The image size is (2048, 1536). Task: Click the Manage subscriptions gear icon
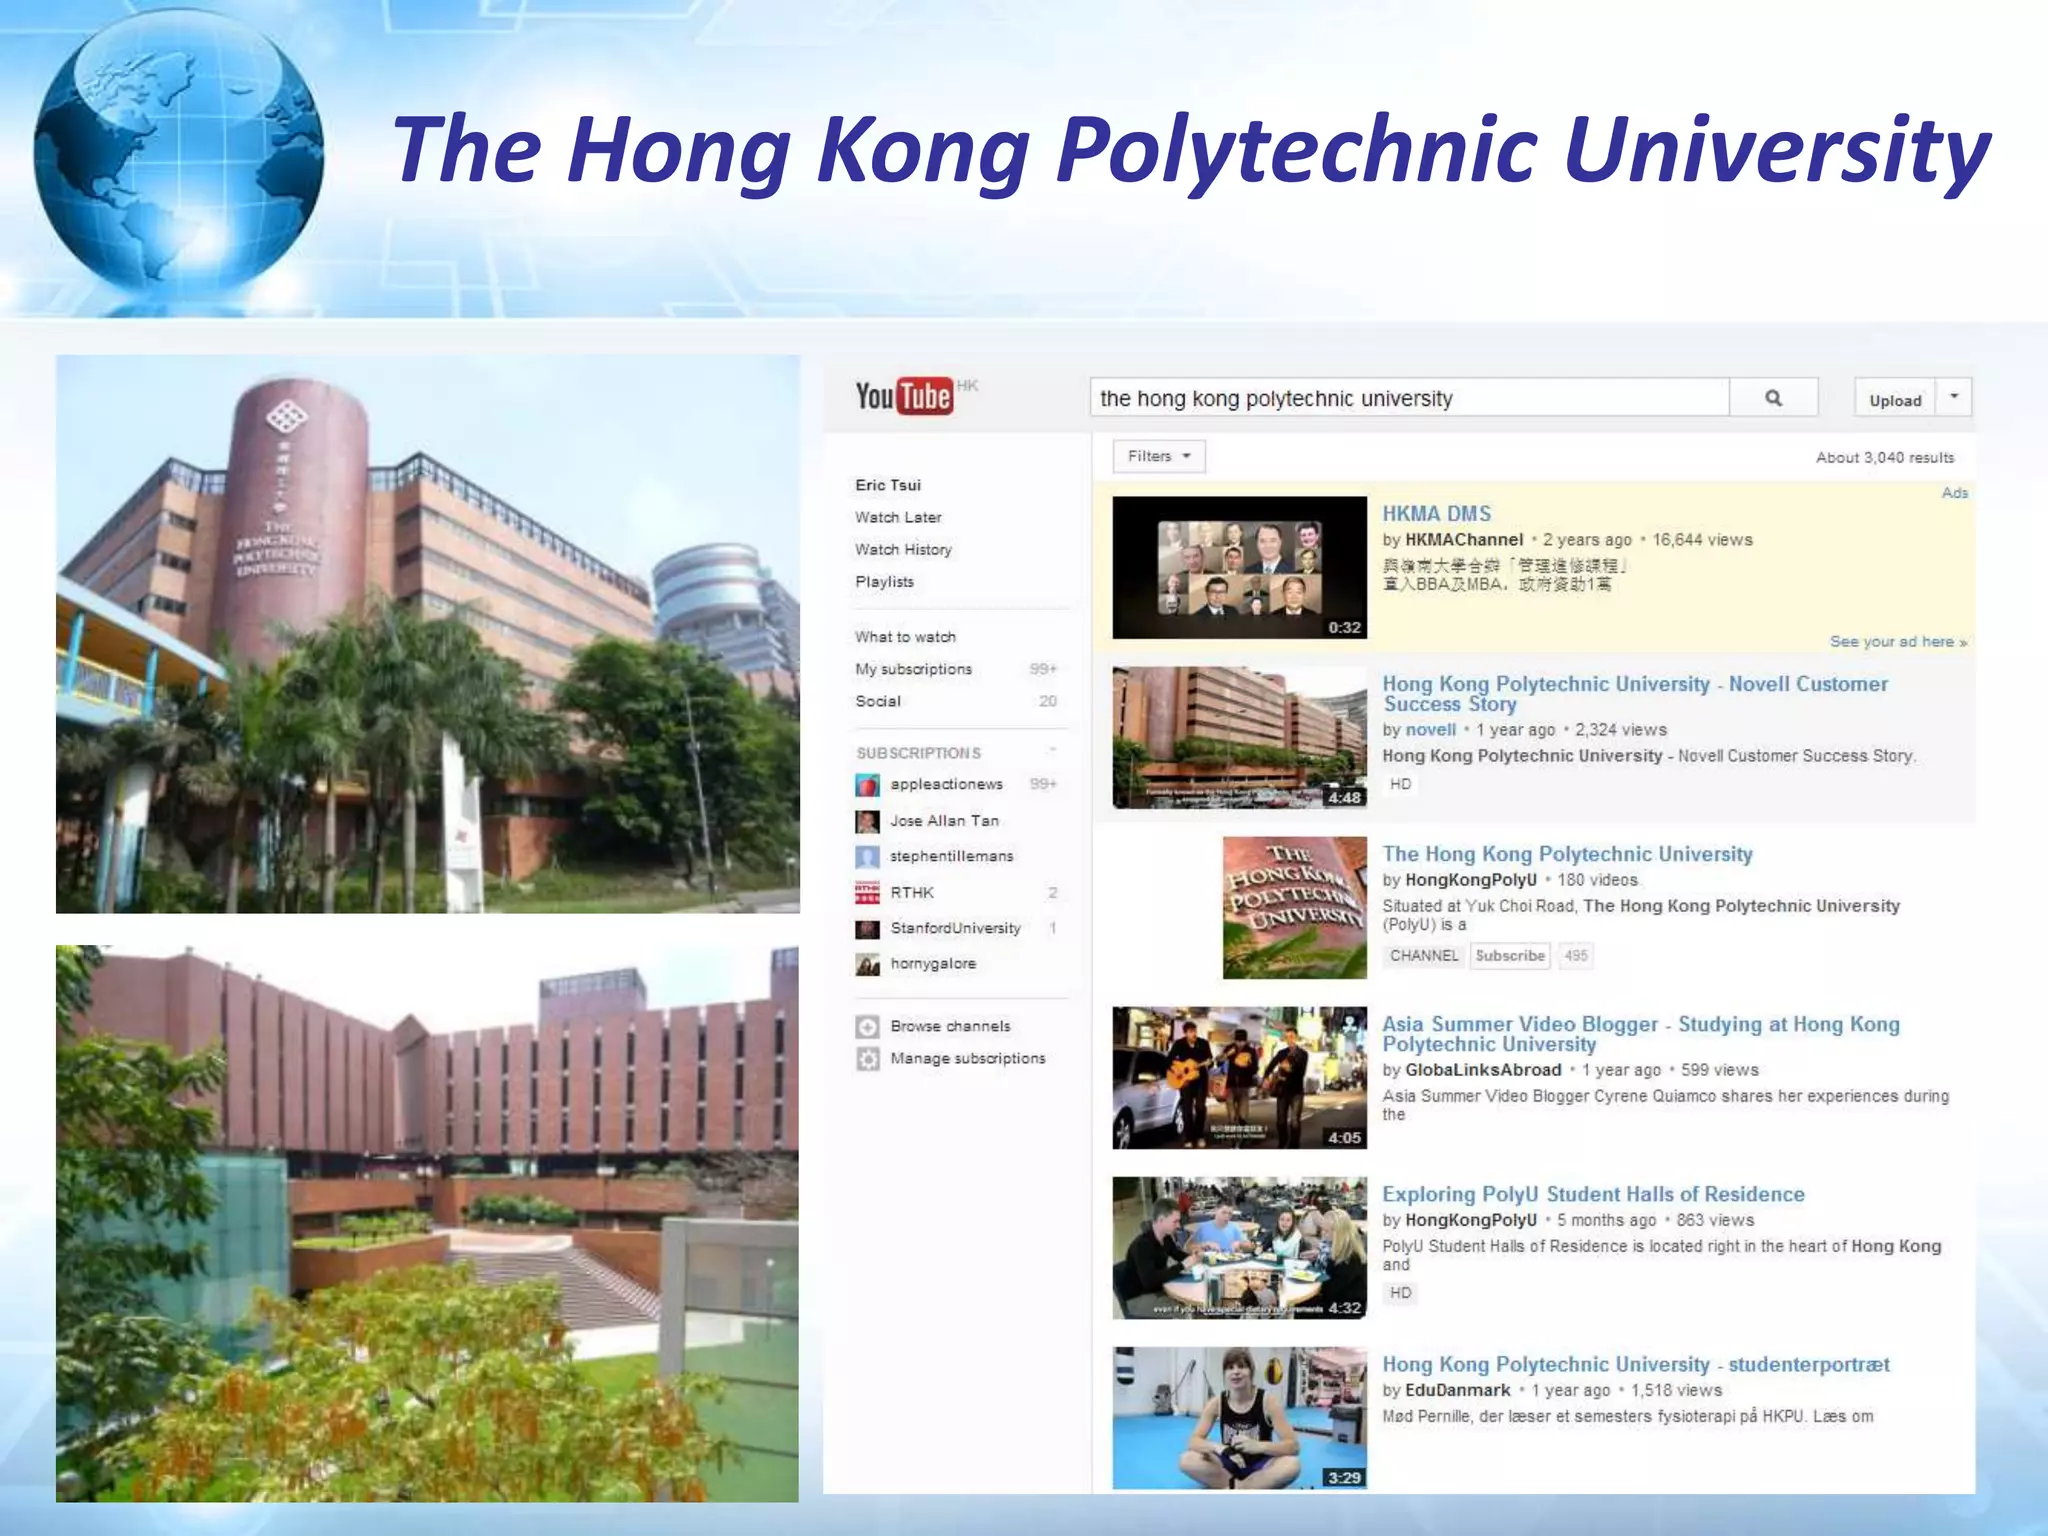tap(867, 1059)
